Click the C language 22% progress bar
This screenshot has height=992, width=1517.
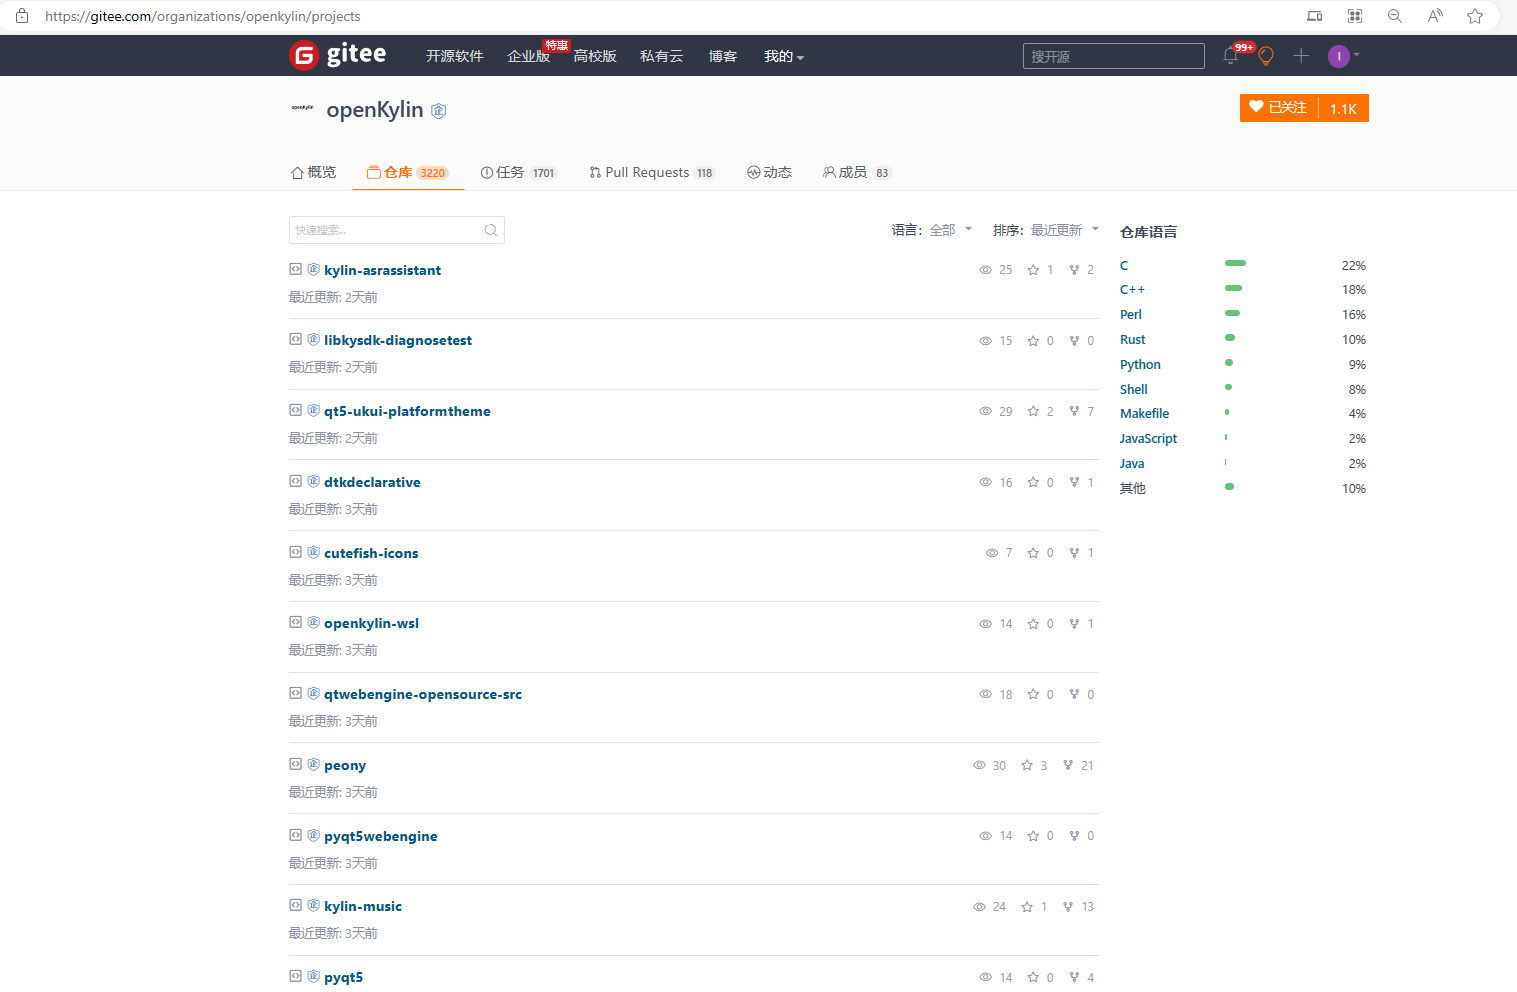(1235, 263)
